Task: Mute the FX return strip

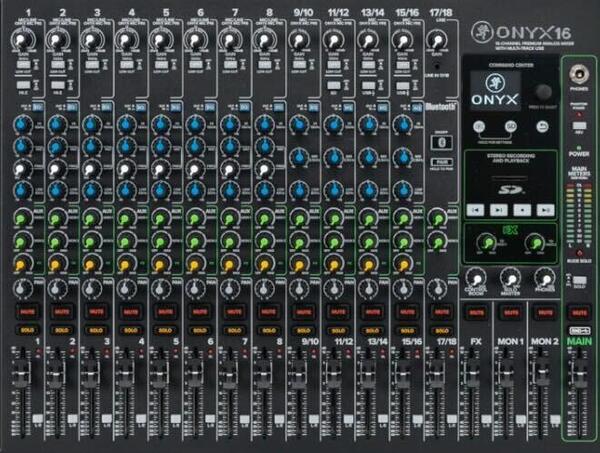Action: pos(476,313)
